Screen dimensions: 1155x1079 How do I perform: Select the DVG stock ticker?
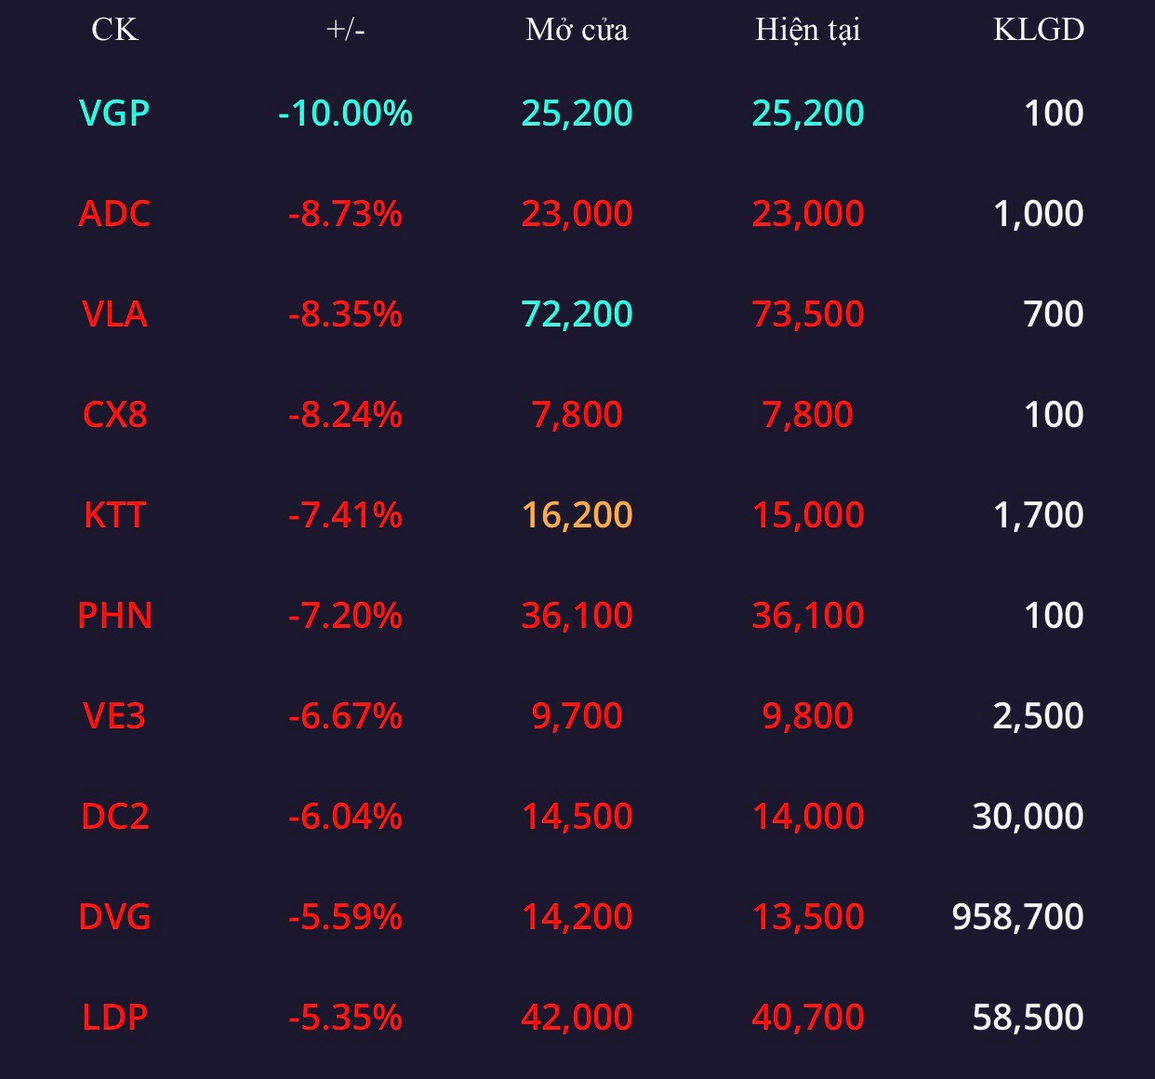[x=114, y=916]
